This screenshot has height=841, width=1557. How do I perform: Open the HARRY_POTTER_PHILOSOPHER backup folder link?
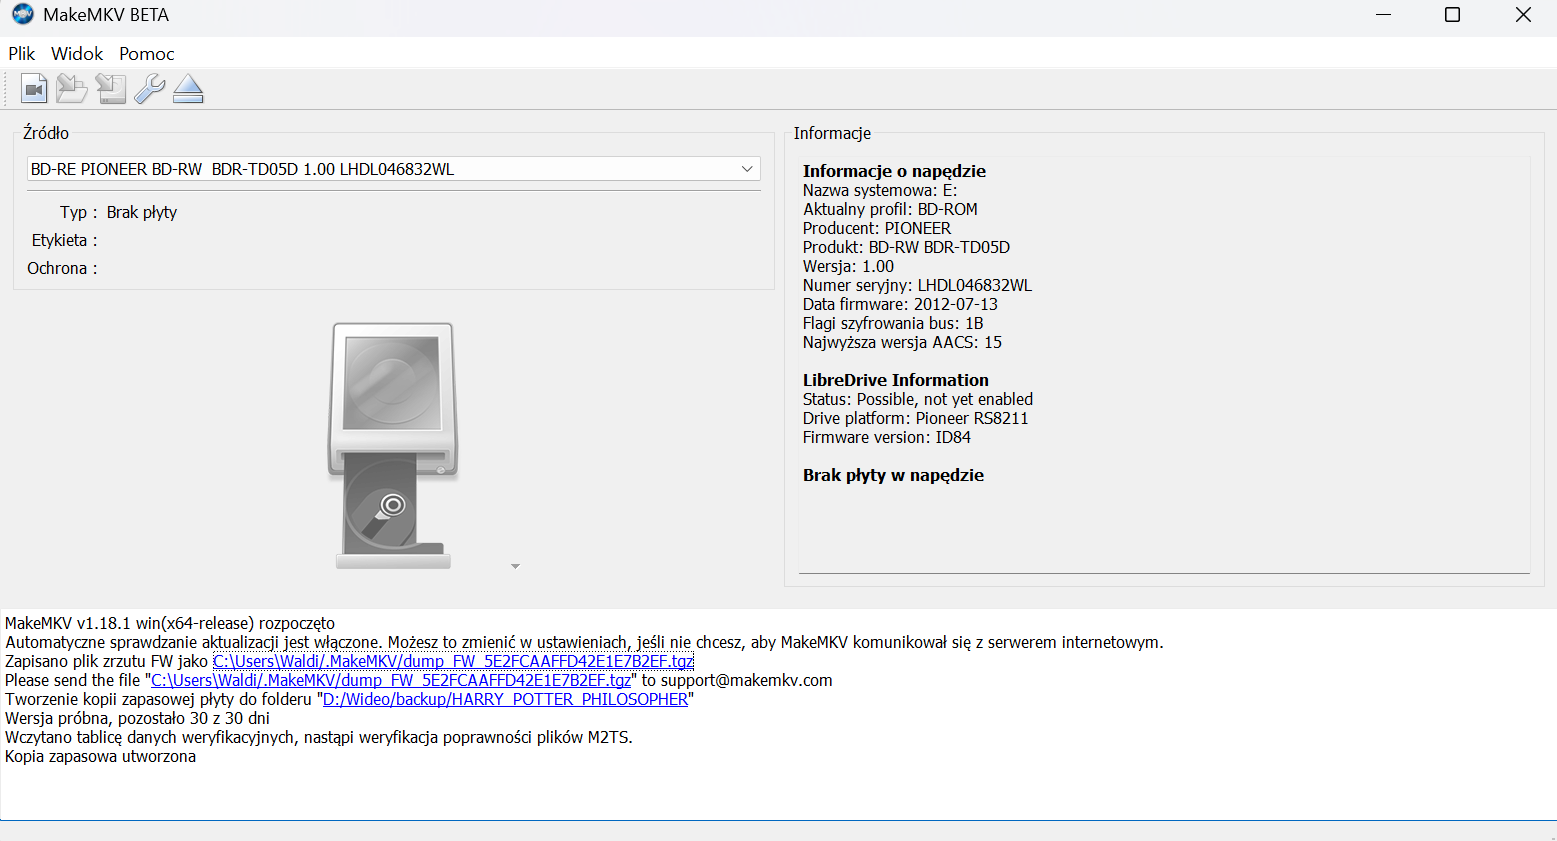click(505, 700)
